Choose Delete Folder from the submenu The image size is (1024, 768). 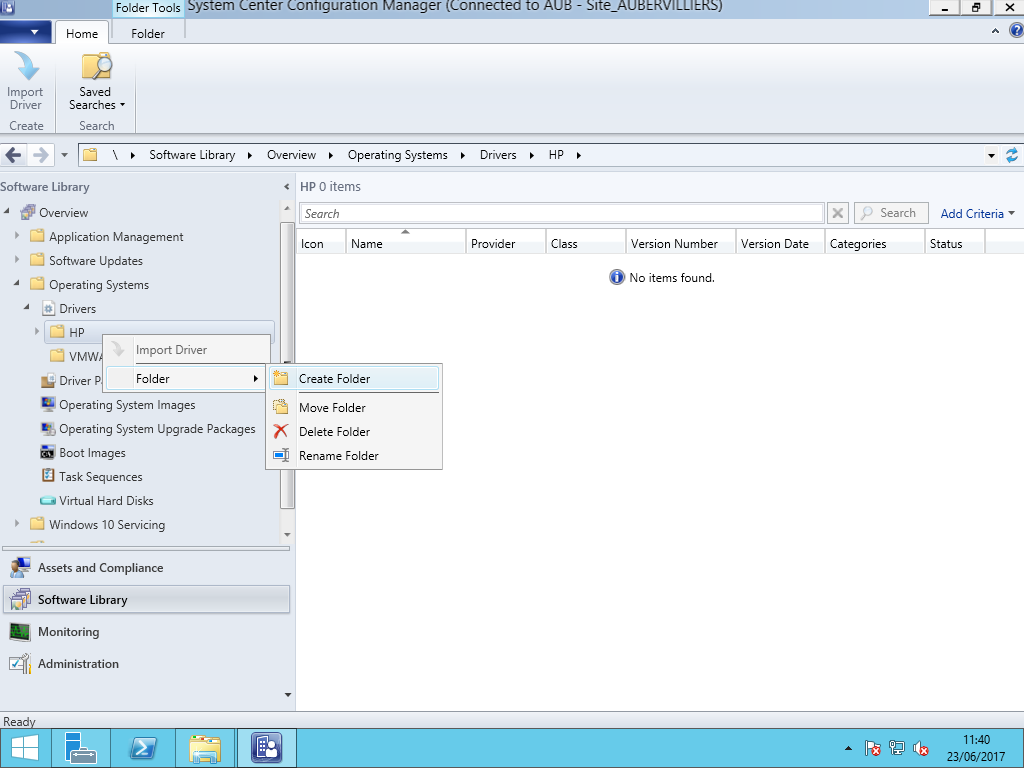pos(355,432)
